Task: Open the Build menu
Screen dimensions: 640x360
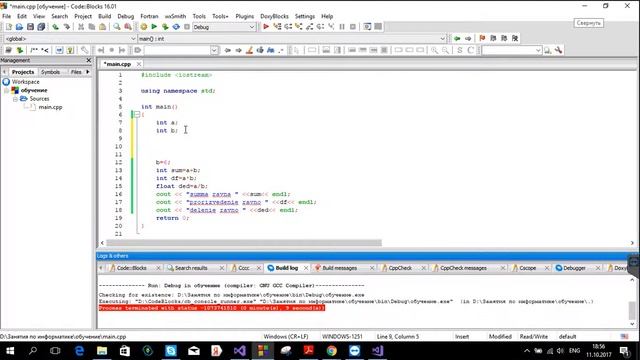Action: (x=104, y=16)
